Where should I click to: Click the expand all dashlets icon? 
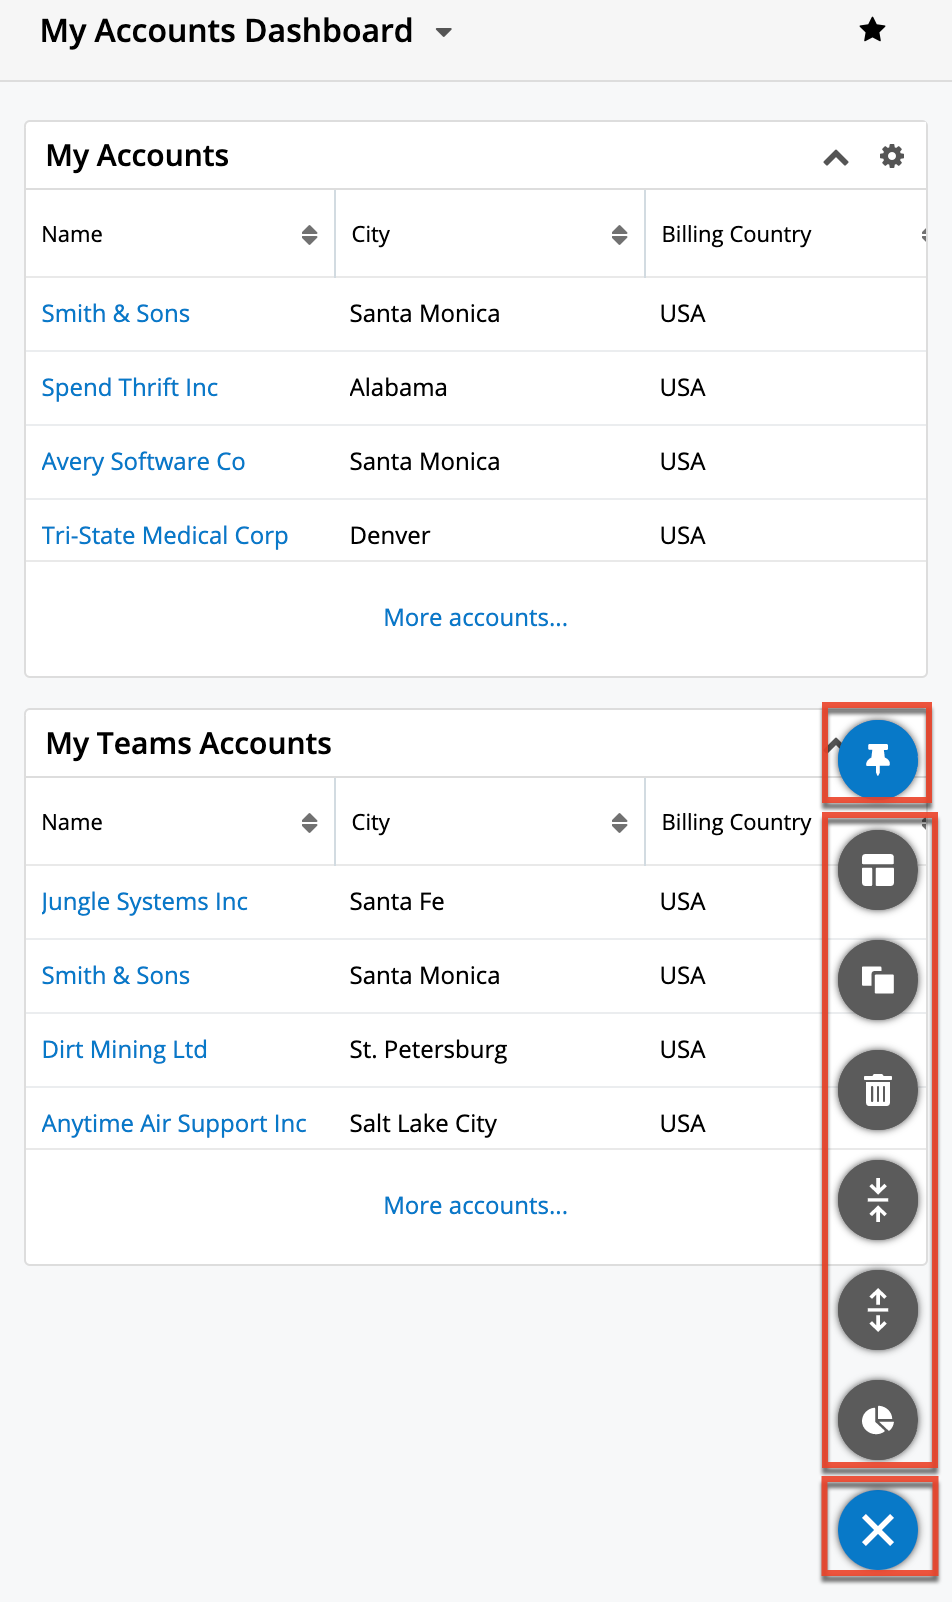click(877, 1310)
